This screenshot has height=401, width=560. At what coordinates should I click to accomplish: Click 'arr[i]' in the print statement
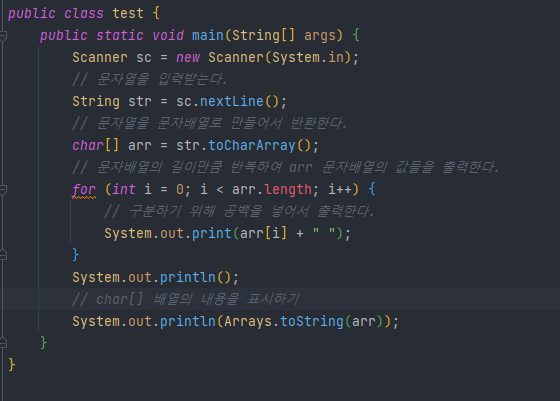[263, 234]
